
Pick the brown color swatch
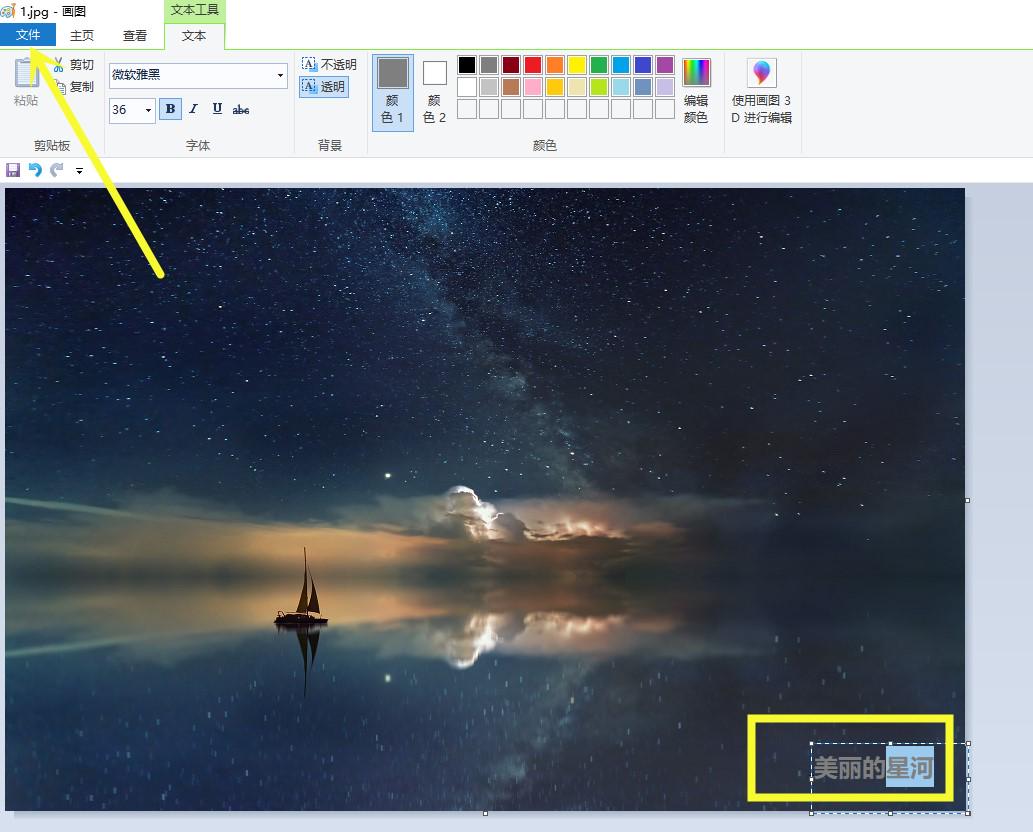pos(511,86)
